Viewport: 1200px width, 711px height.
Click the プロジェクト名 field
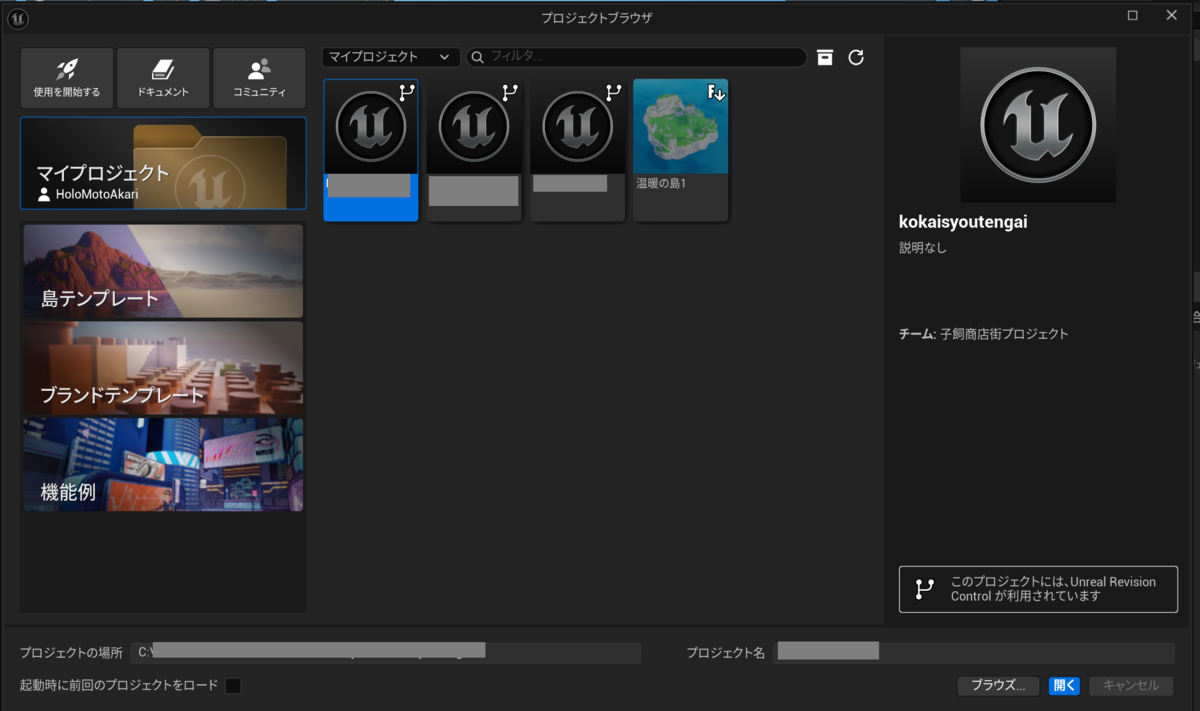[973, 652]
